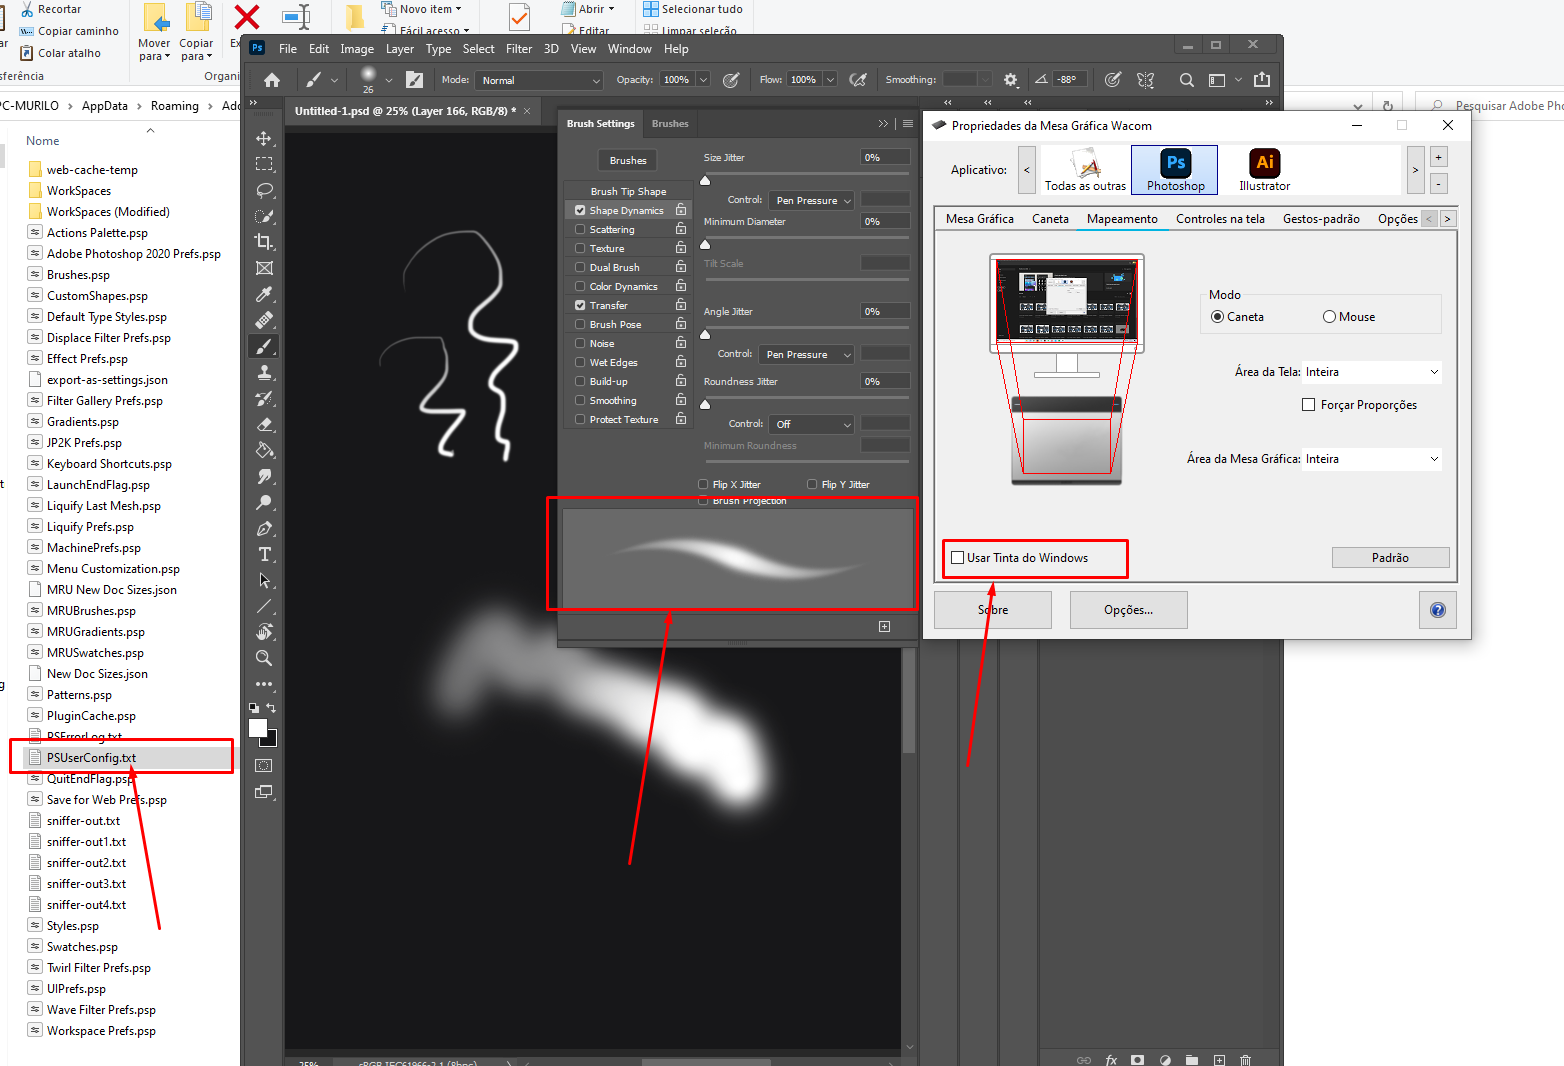1564x1066 pixels.
Task: Select the Crop tool
Action: [264, 241]
